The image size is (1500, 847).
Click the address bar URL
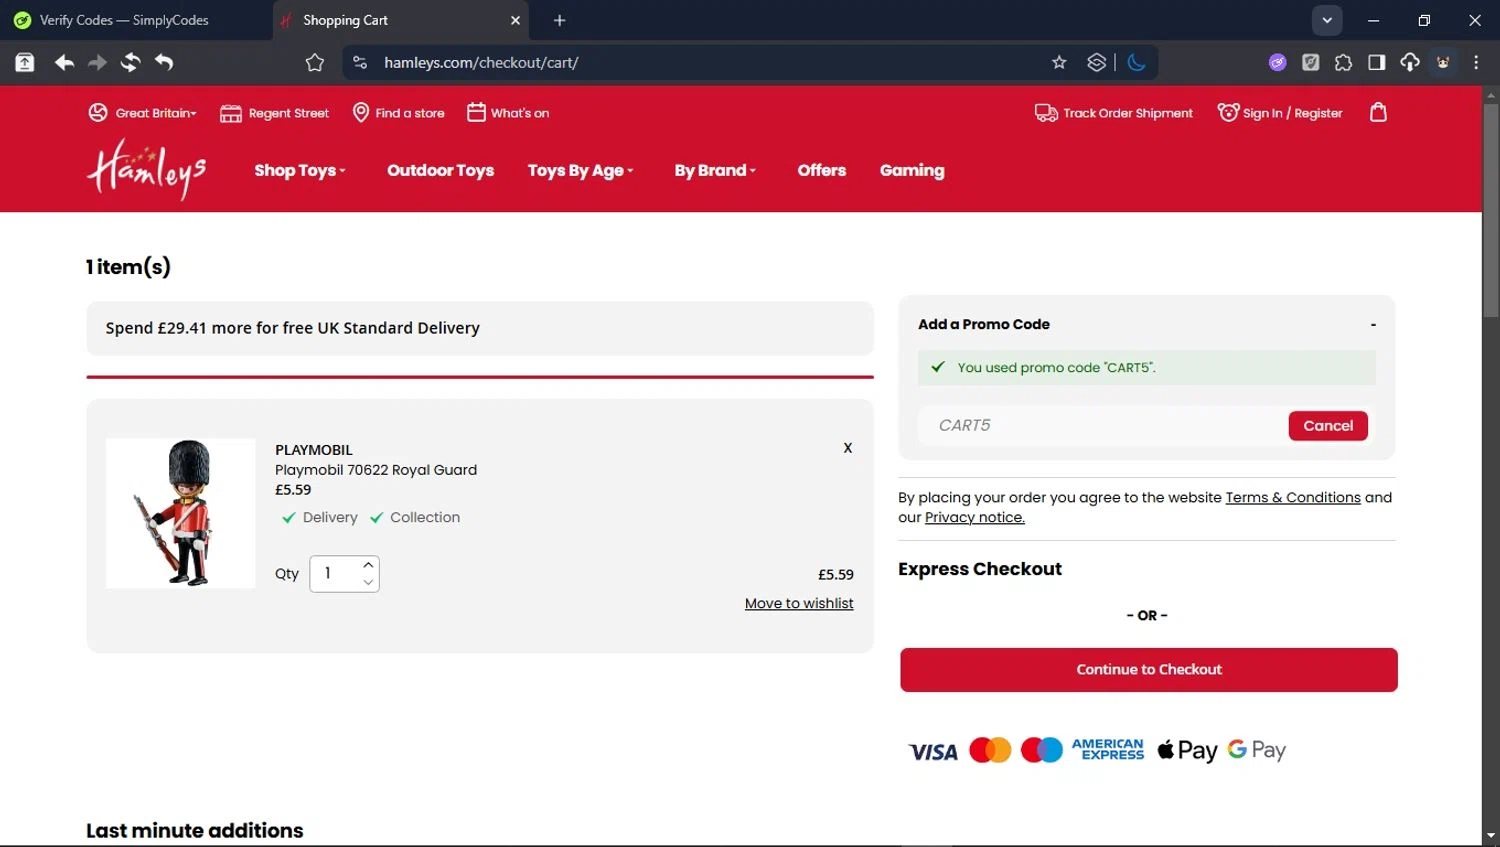pos(481,62)
